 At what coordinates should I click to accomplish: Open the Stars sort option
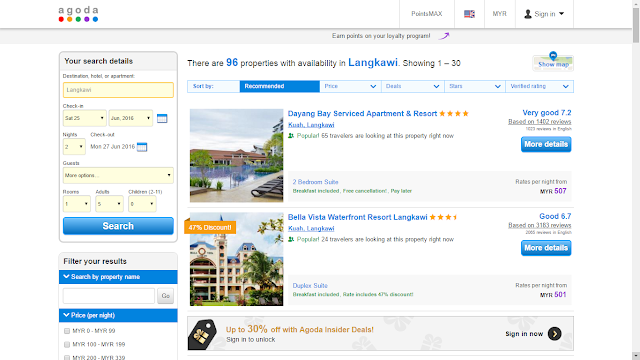(x=475, y=87)
